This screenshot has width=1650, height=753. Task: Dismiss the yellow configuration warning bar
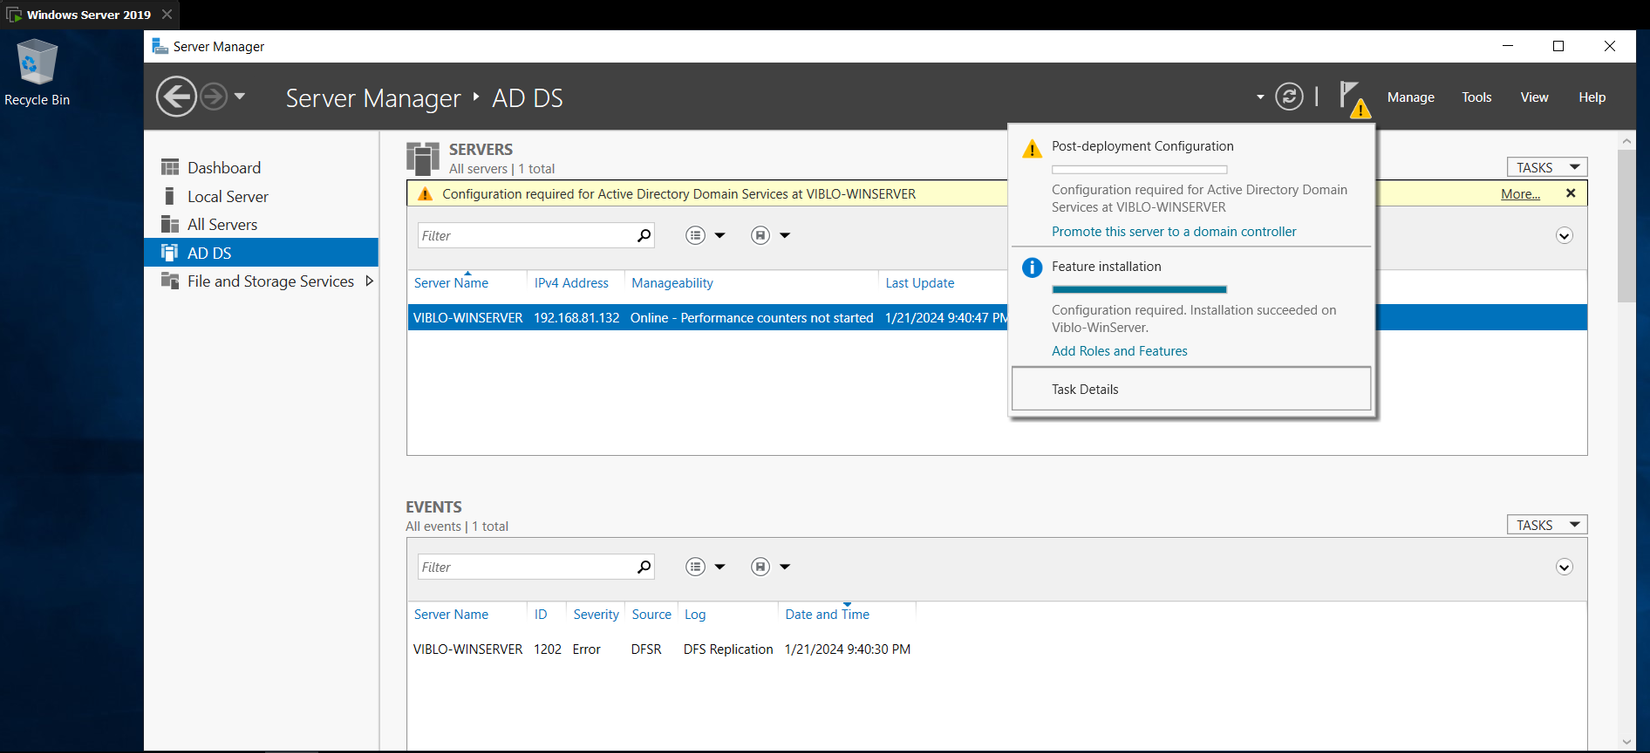1571,193
